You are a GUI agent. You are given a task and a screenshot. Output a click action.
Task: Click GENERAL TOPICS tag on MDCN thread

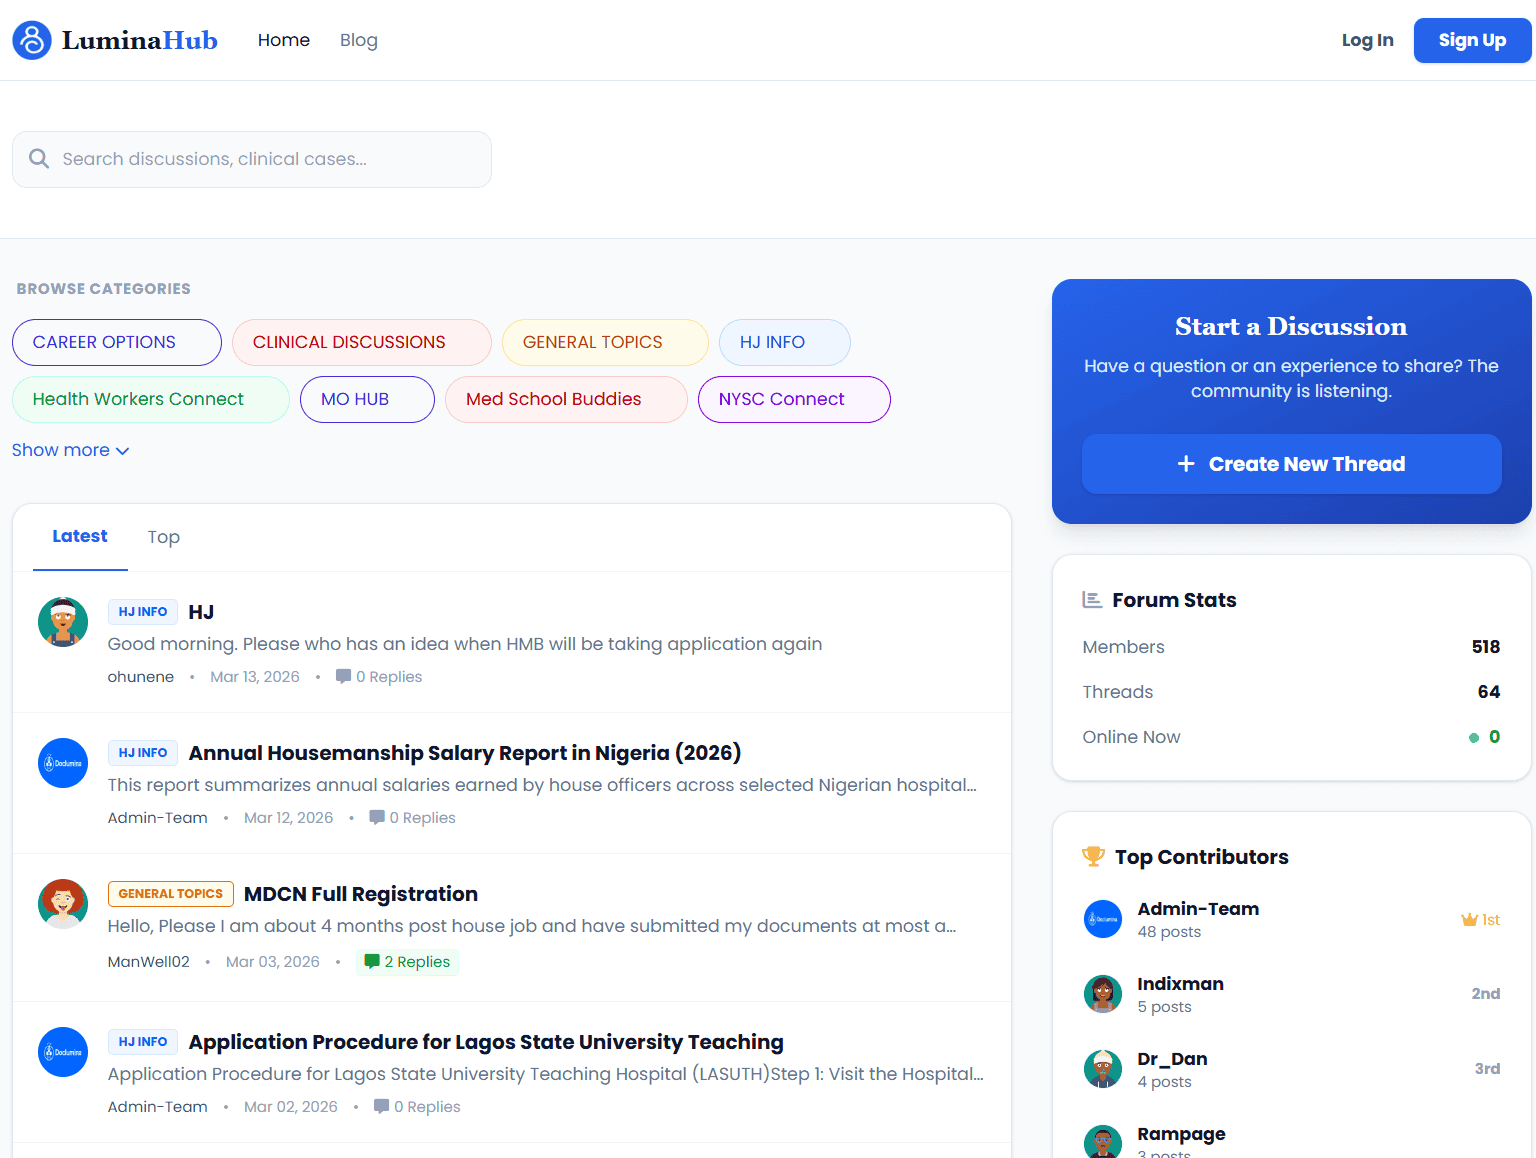(171, 894)
